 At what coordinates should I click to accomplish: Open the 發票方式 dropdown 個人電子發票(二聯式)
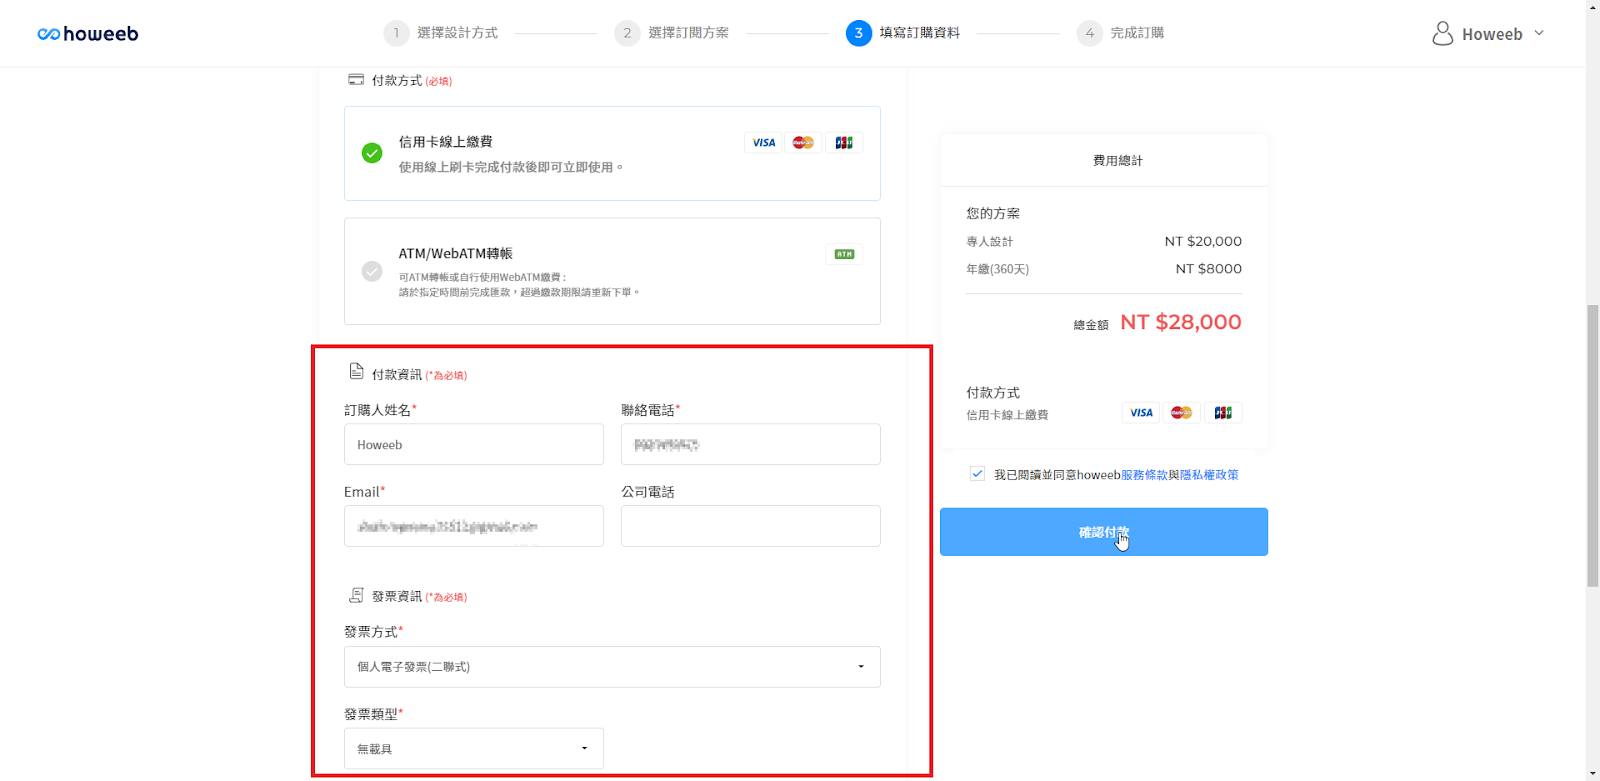pos(612,667)
